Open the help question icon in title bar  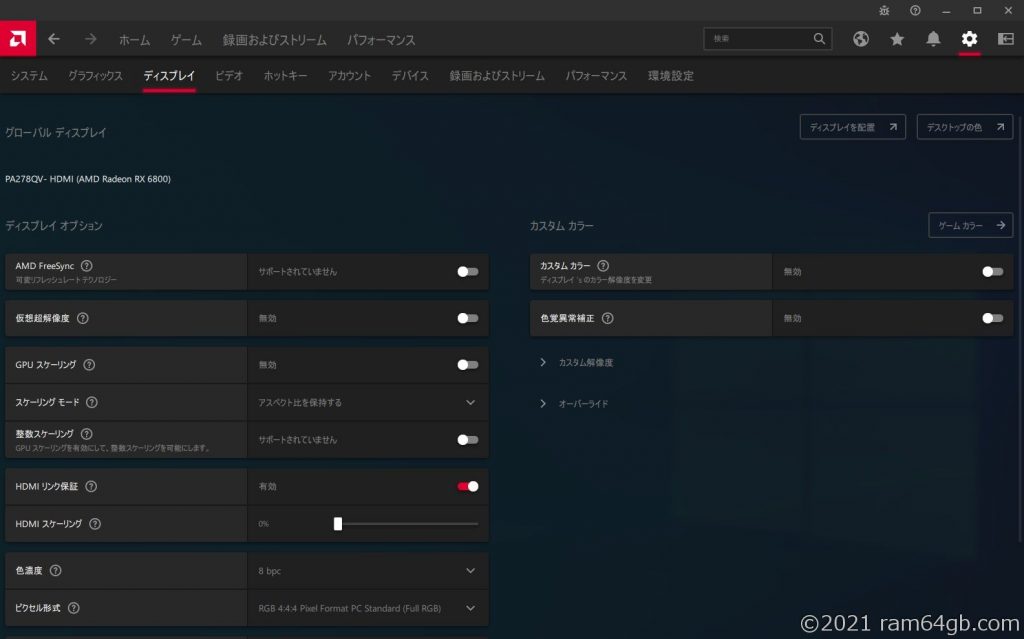(x=915, y=10)
